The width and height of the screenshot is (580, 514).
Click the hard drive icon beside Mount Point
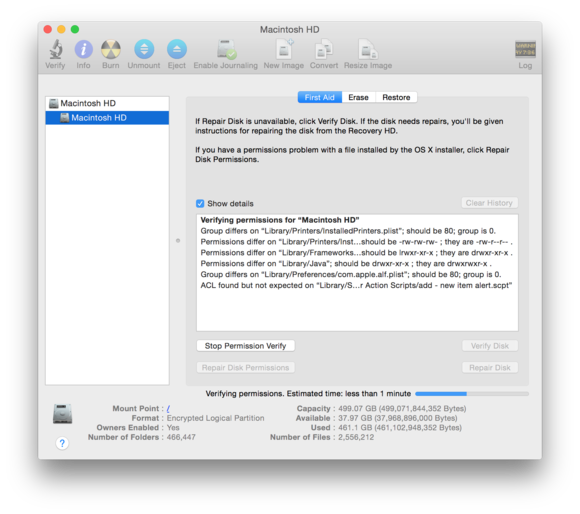(62, 414)
